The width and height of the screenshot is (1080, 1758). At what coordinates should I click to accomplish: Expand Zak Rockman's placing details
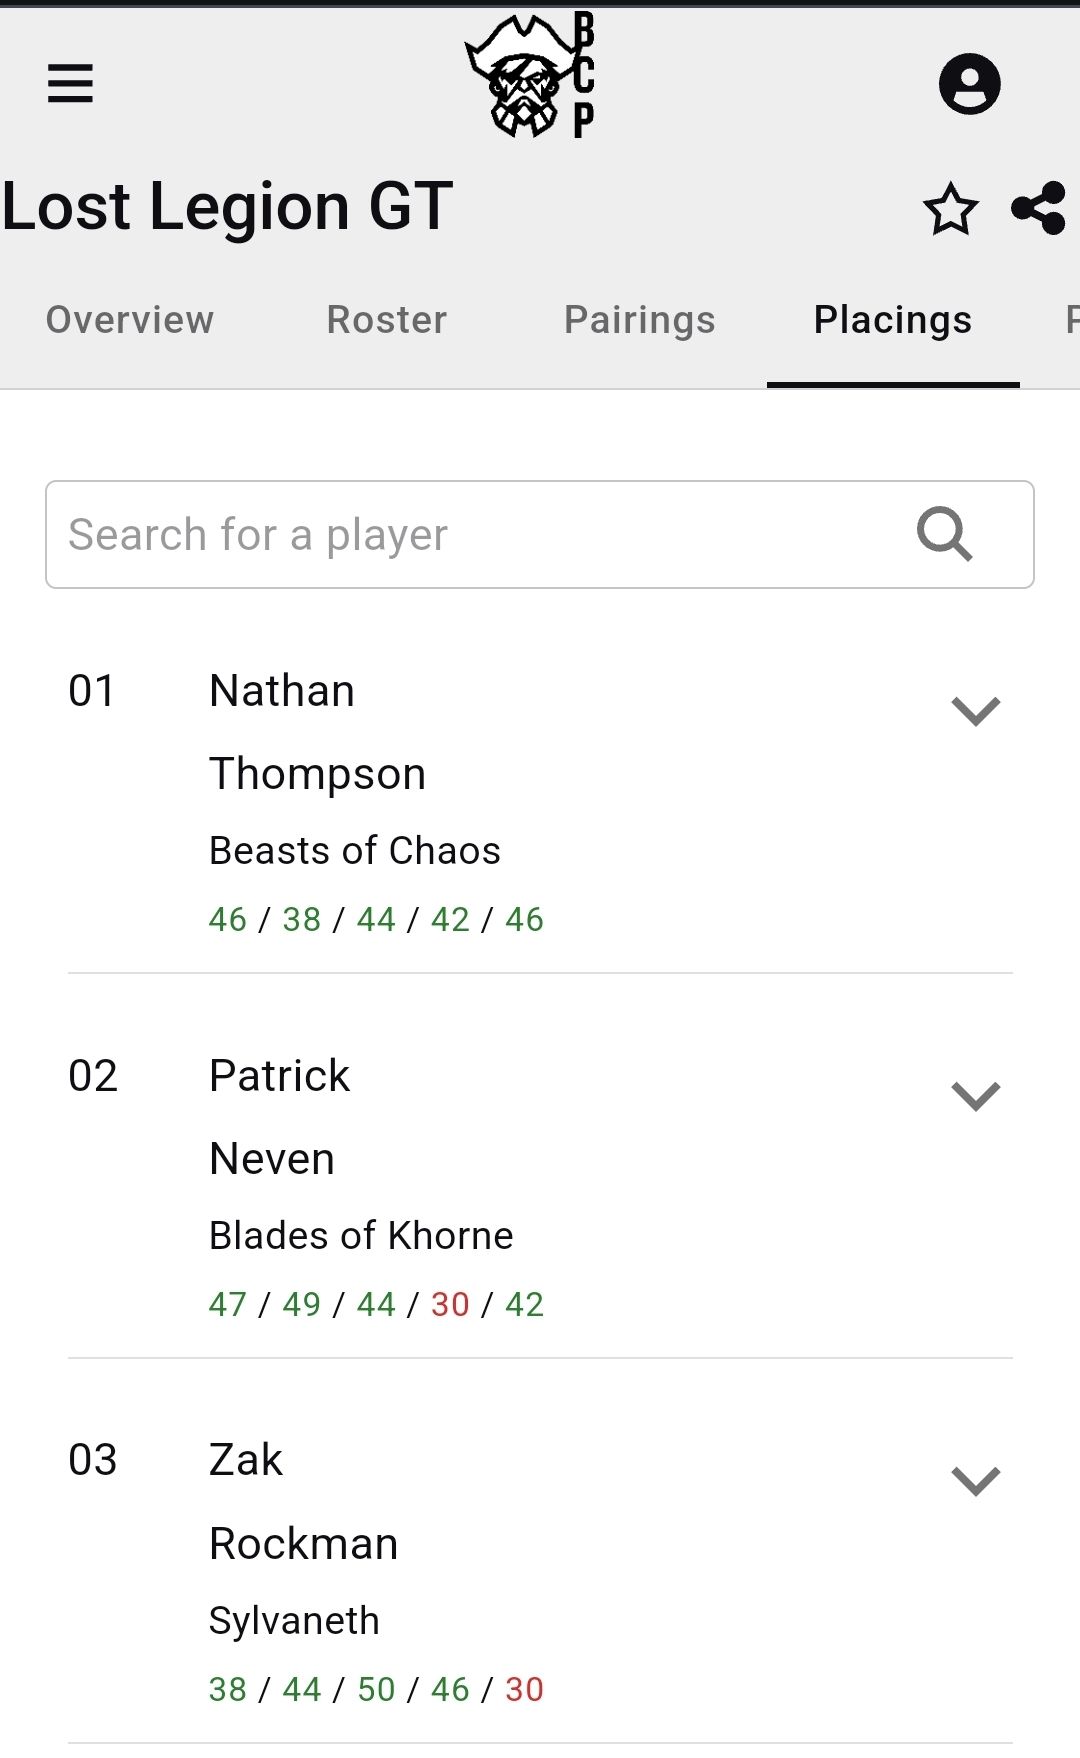click(975, 1481)
